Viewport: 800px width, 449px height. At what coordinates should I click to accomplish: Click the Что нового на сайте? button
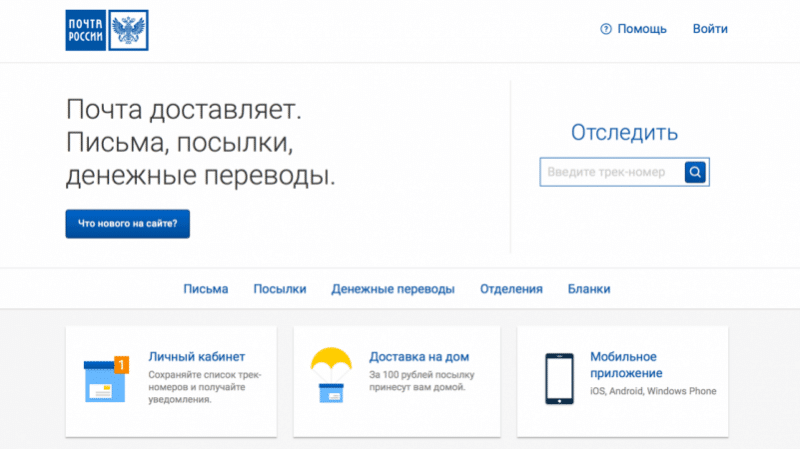pos(128,223)
